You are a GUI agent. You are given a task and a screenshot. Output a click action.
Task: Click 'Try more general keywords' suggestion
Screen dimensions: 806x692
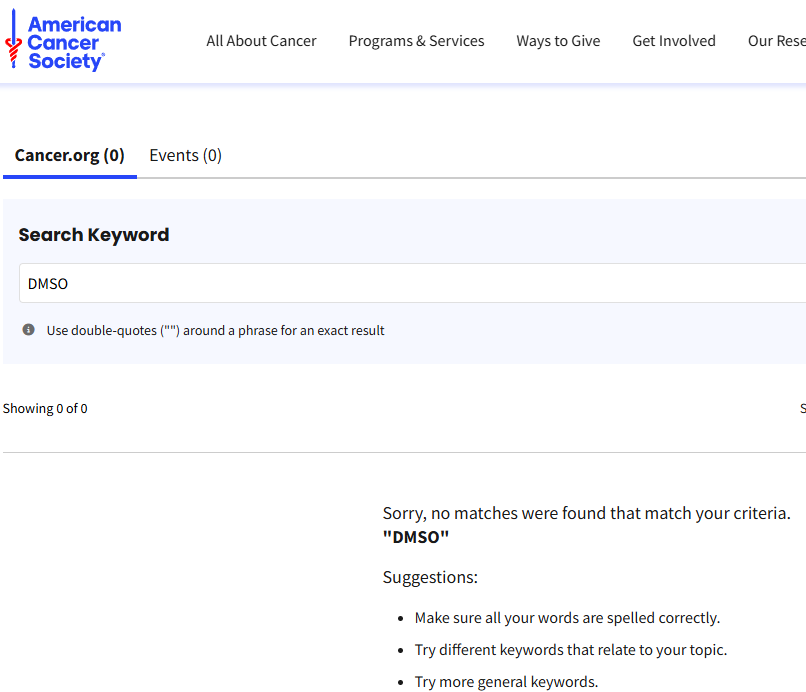click(506, 682)
